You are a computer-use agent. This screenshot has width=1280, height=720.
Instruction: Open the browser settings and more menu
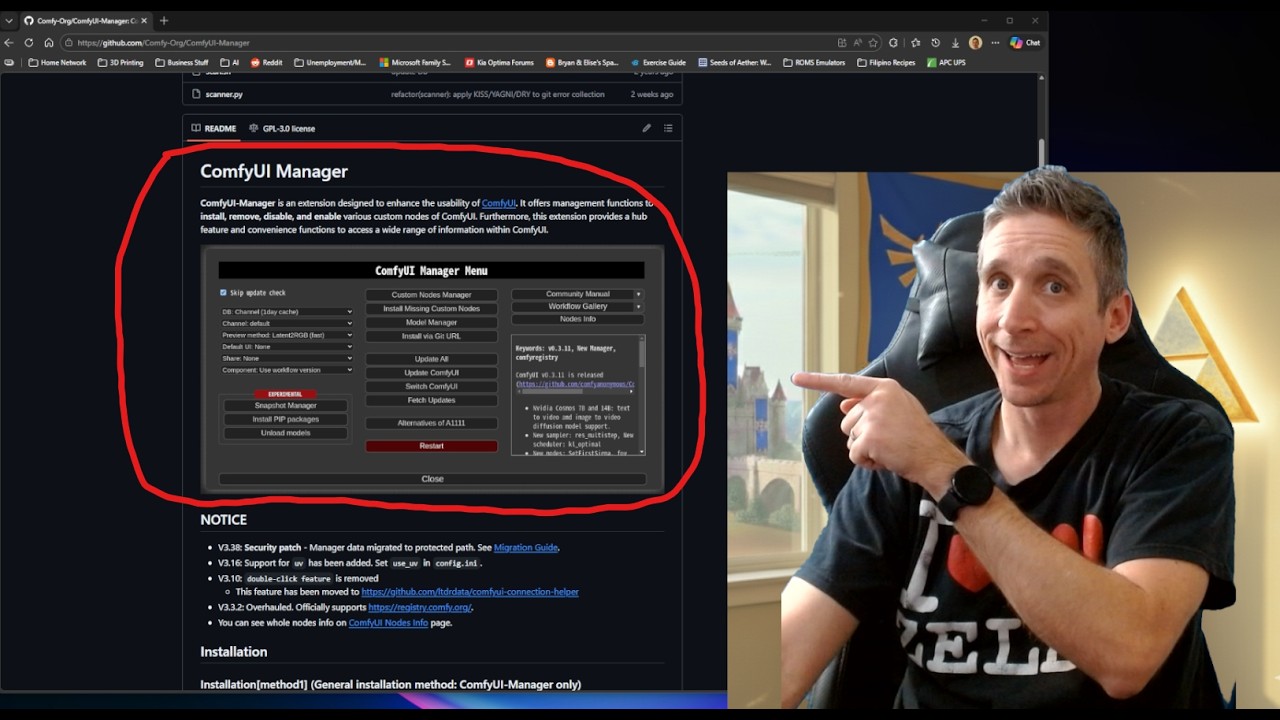tap(995, 43)
